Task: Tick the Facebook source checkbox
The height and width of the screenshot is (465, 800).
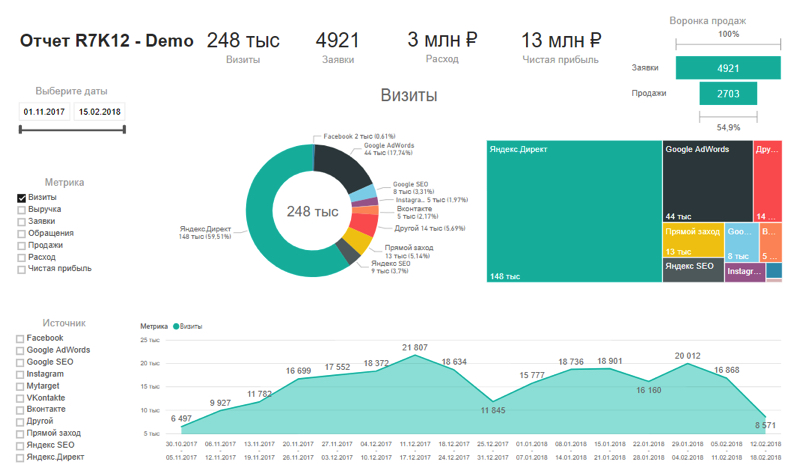Action: point(21,339)
